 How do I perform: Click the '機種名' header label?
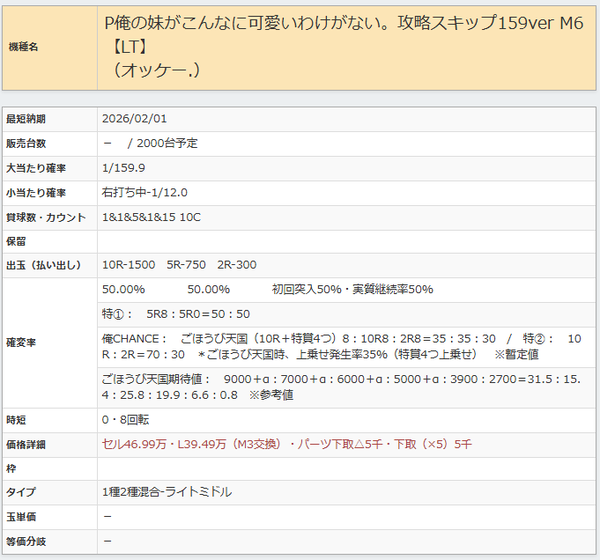[x=23, y=47]
